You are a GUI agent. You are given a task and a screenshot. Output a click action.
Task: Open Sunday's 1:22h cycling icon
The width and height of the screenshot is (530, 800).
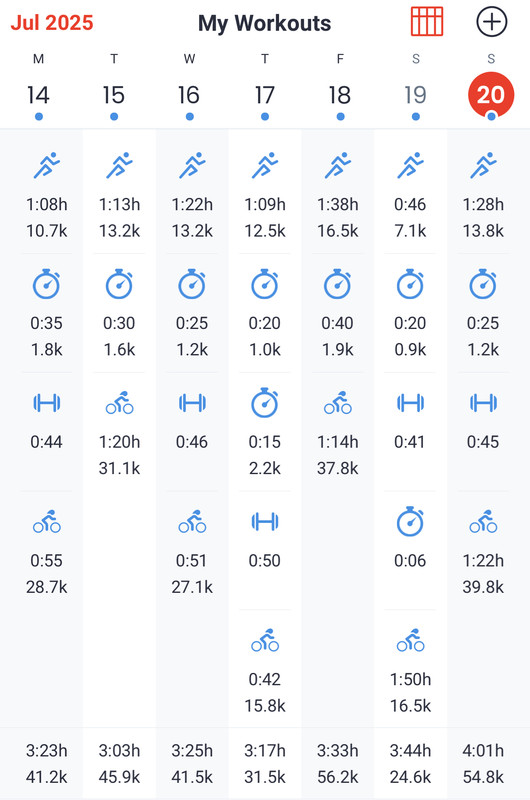coord(483,522)
